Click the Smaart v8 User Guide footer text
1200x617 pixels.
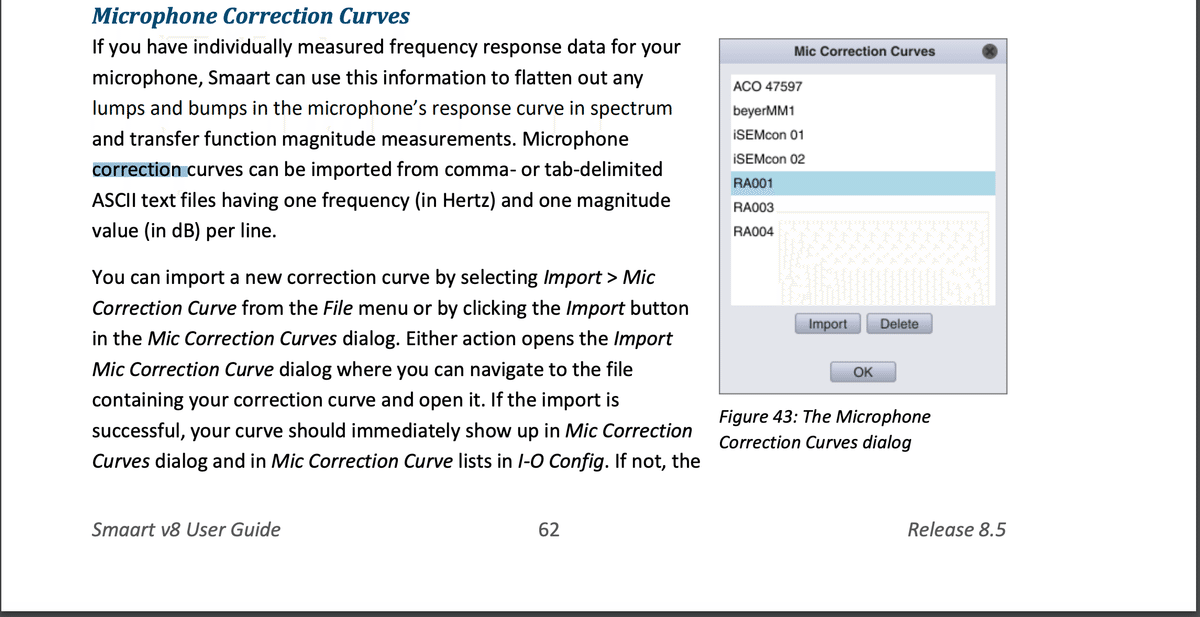click(x=185, y=530)
